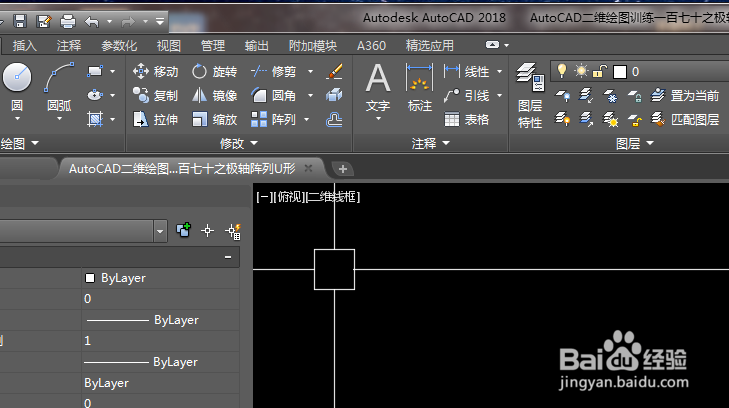Select the Rectangle draw tool
The image size is (729, 408).
[x=95, y=71]
